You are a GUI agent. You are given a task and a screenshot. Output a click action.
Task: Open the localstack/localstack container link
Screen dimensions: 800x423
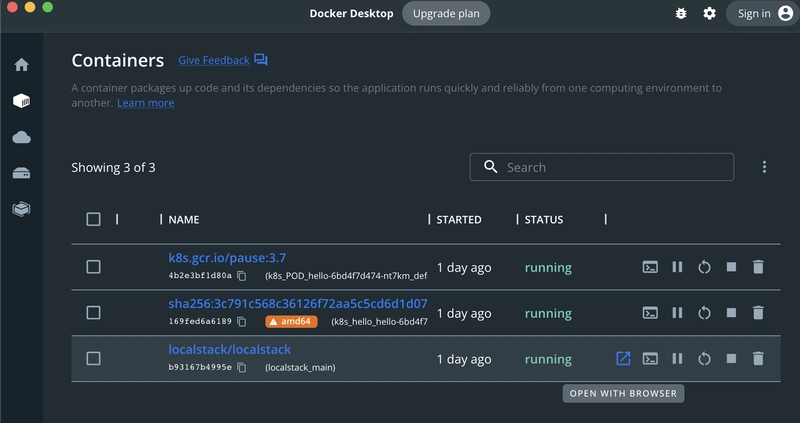(230, 350)
